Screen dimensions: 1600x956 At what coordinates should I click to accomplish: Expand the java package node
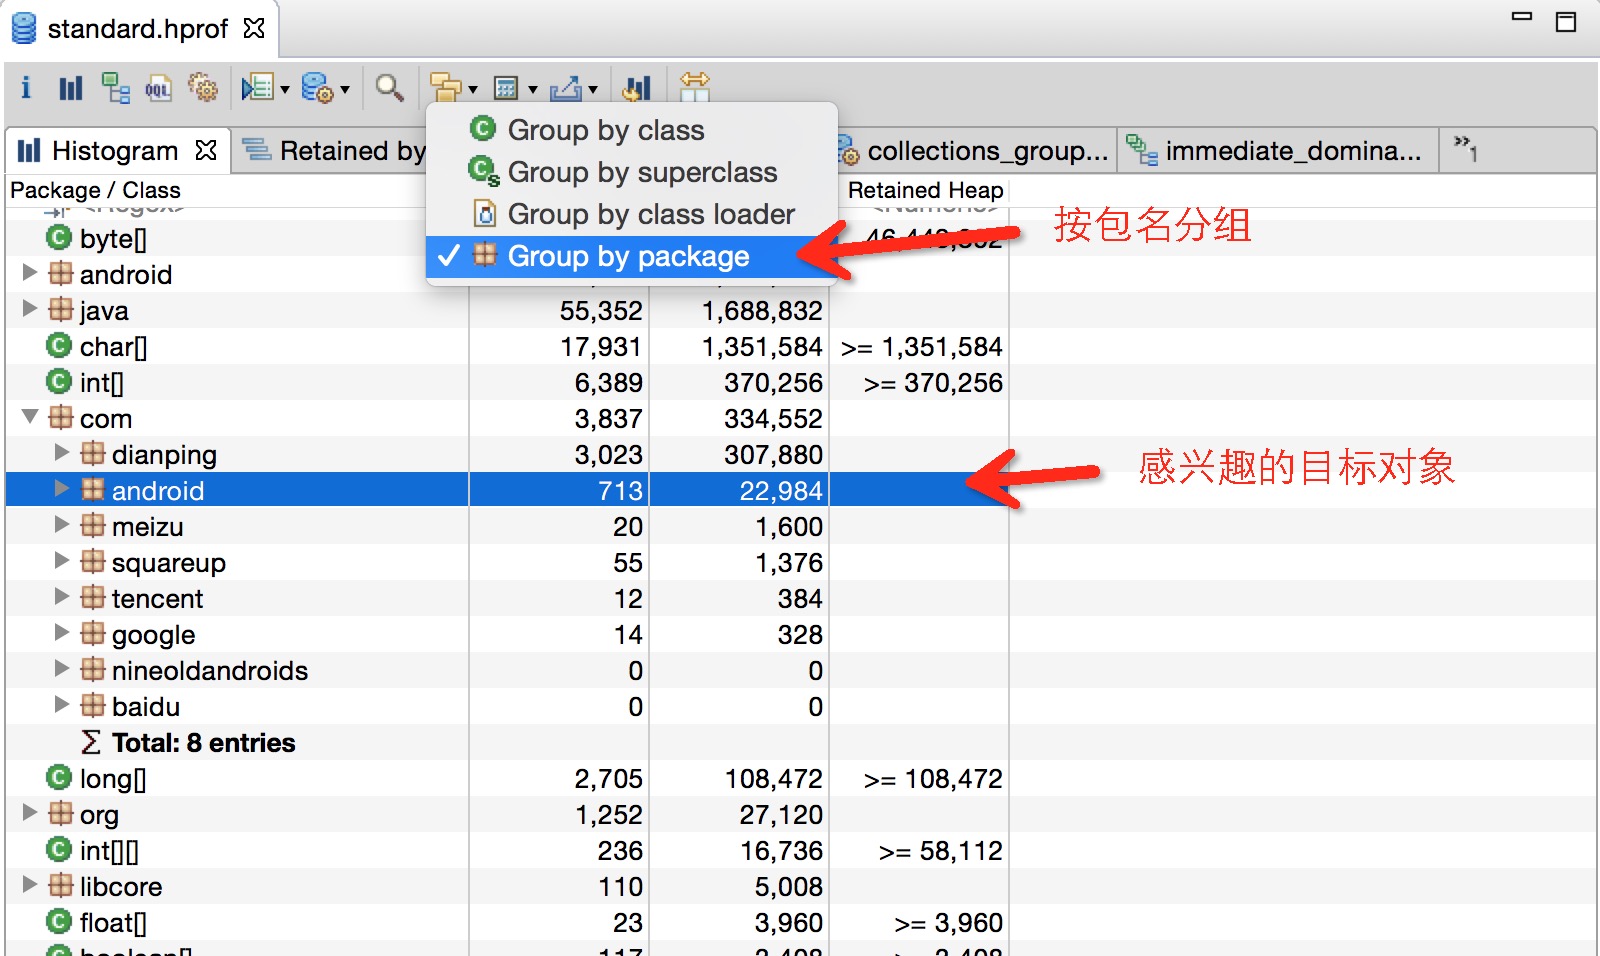(30, 309)
